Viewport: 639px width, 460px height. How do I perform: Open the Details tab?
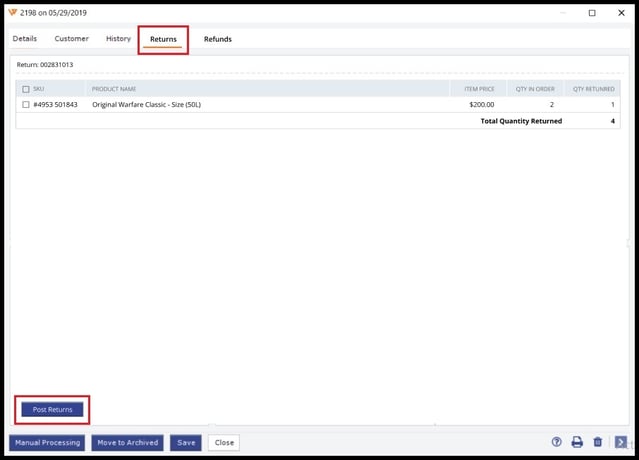point(25,39)
